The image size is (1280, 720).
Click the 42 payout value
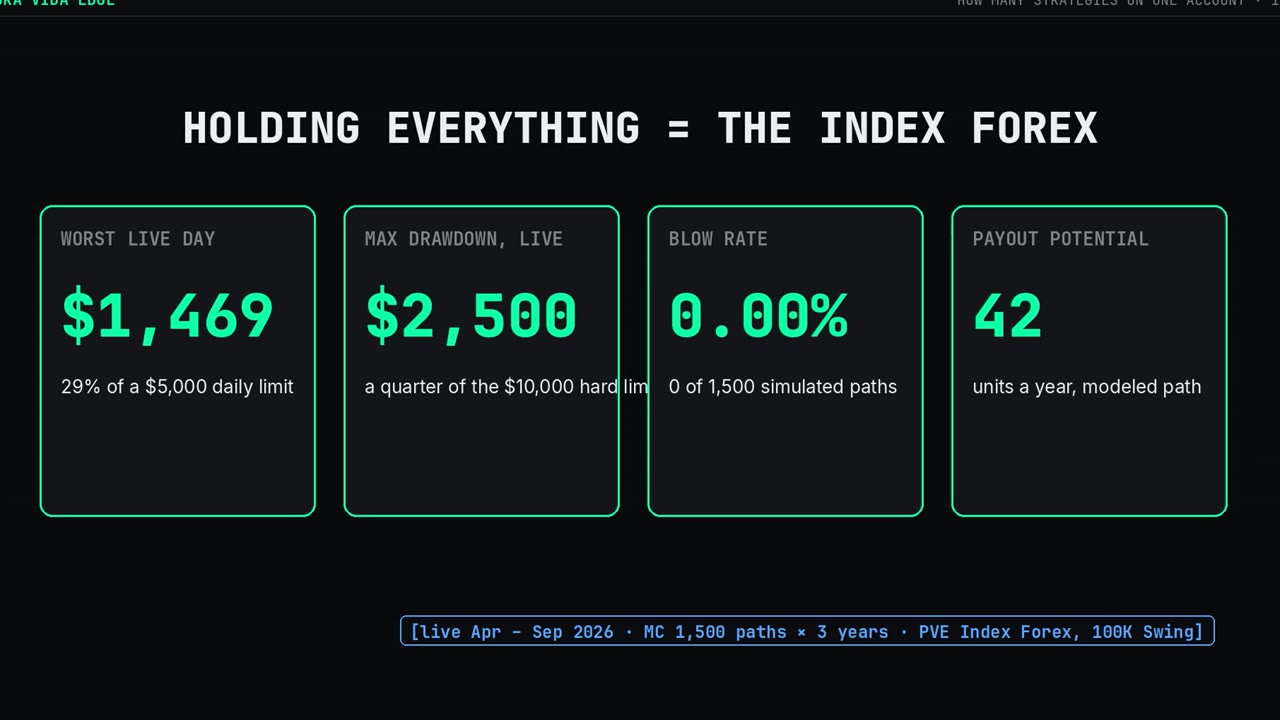1007,316
